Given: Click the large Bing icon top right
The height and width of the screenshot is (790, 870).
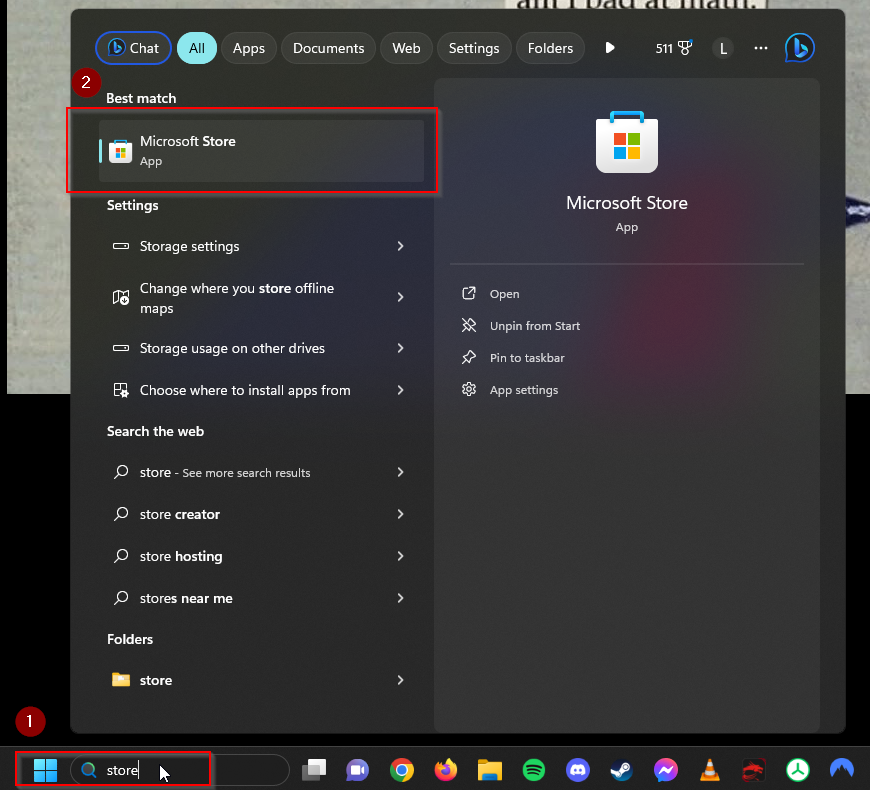Looking at the screenshot, I should 800,48.
